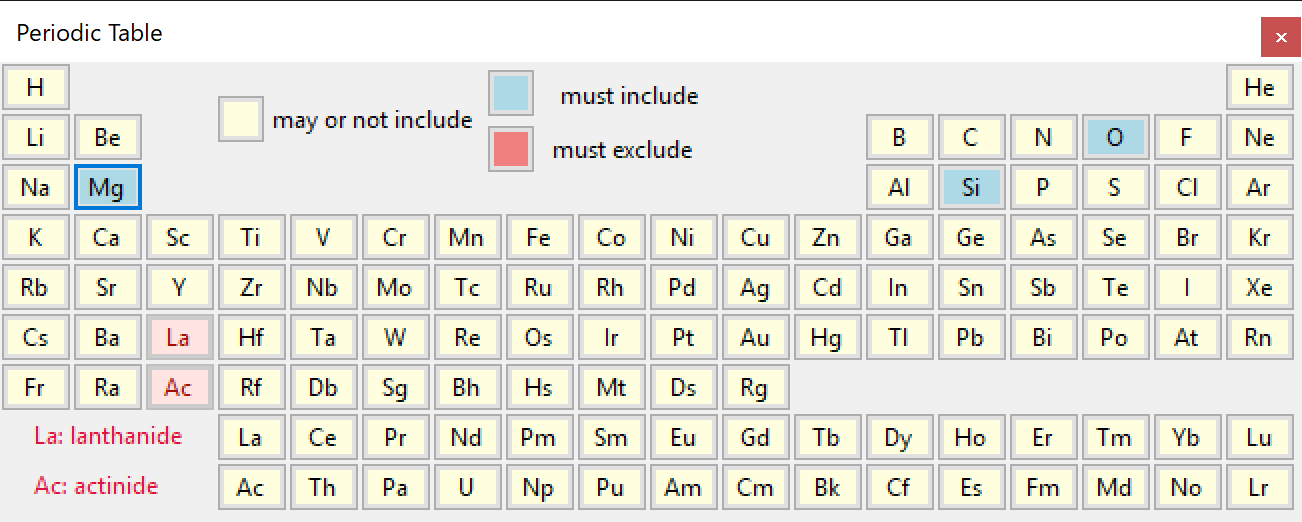
Task: Select the U (uranium) element
Action: (x=467, y=487)
